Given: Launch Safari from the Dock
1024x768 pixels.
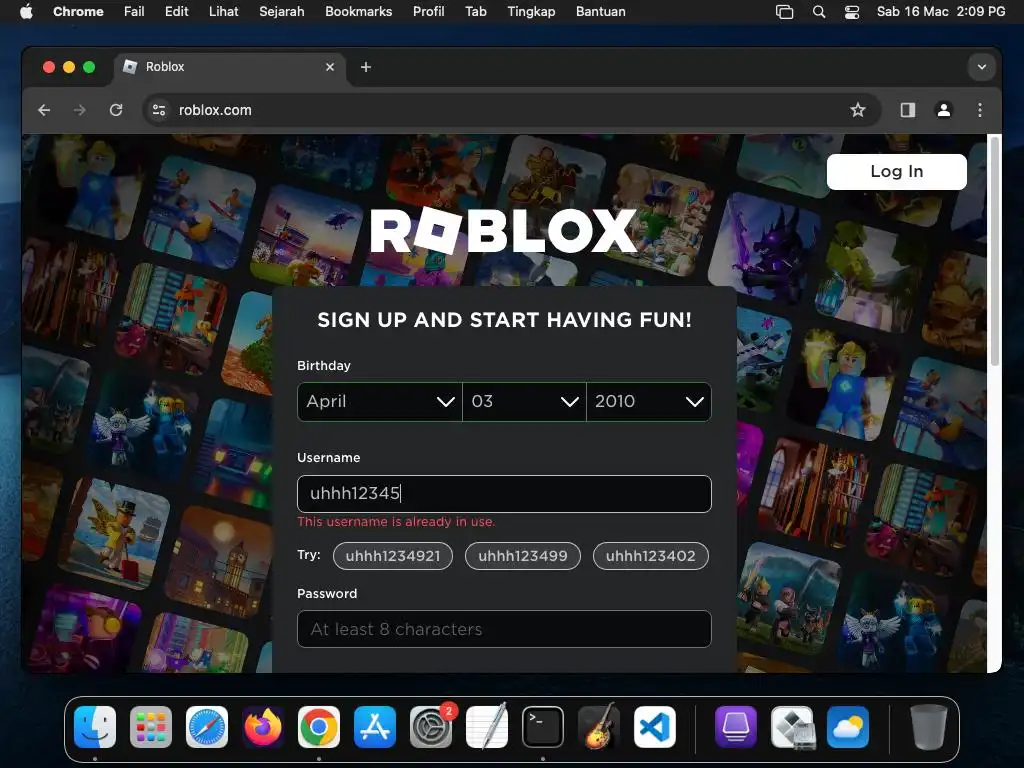Looking at the screenshot, I should pos(207,727).
